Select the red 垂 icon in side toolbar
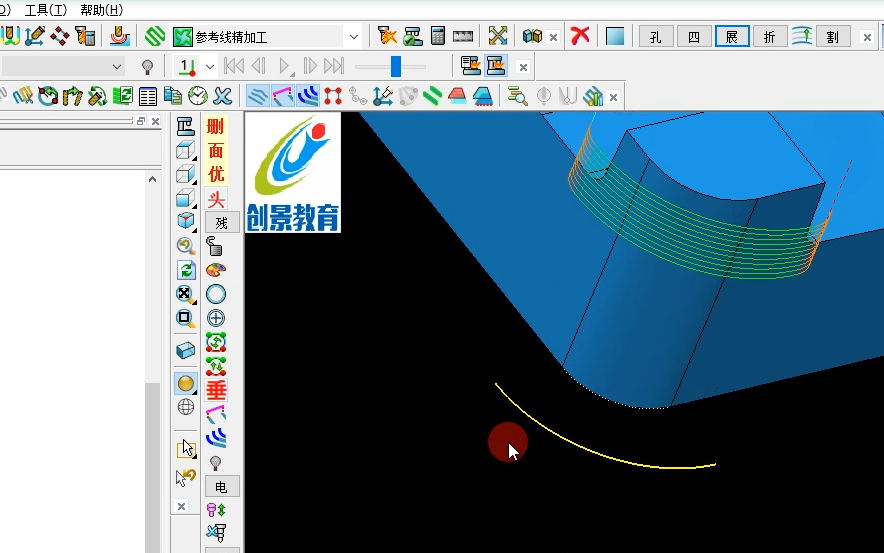The image size is (884, 553). (216, 390)
